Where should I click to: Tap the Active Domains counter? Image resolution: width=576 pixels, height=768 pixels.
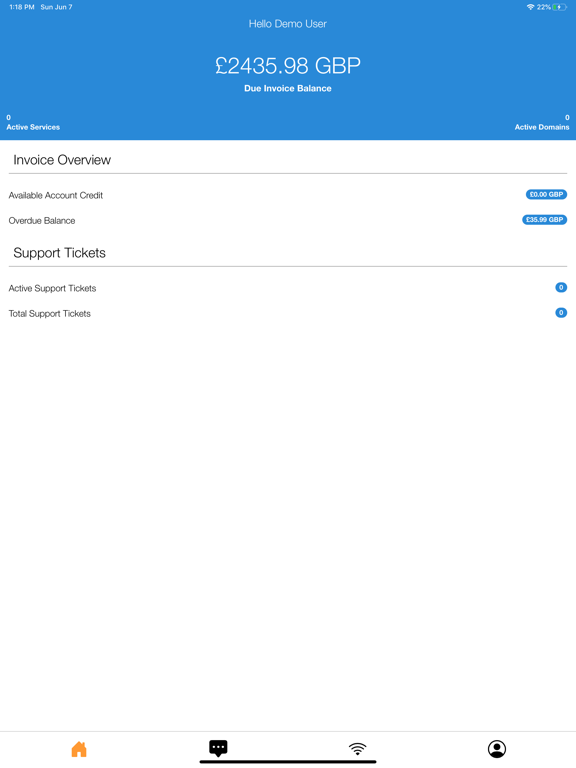542,122
